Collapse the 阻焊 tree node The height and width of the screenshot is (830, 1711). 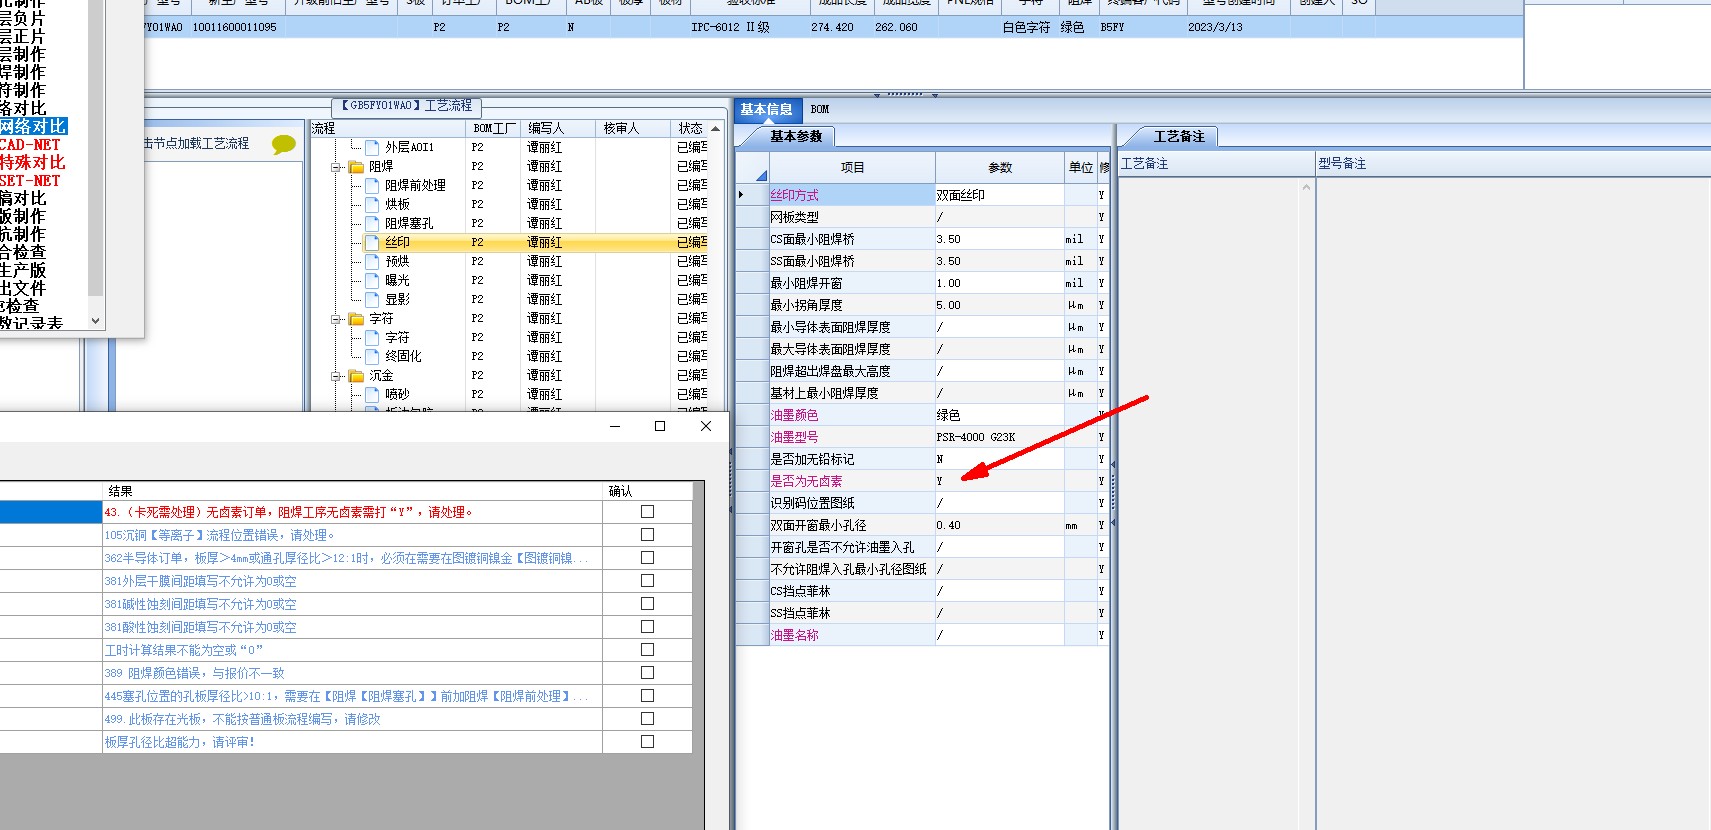[337, 167]
